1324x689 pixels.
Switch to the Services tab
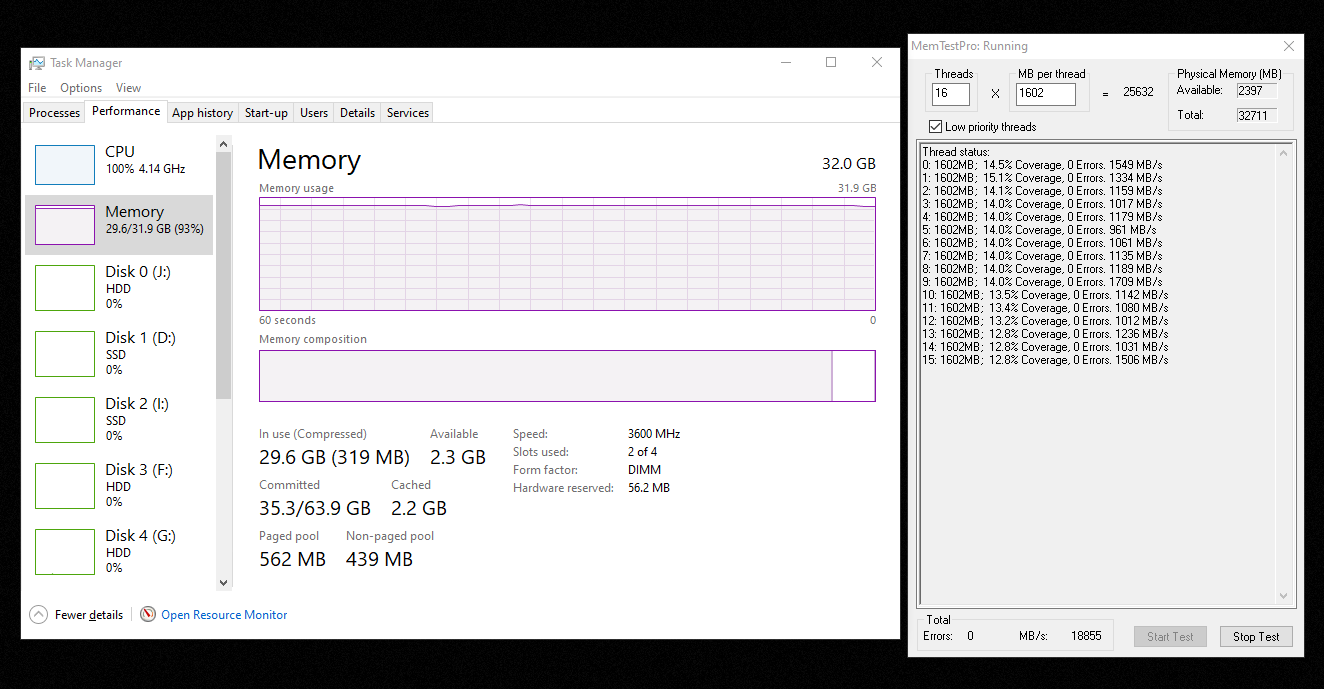[x=408, y=113]
